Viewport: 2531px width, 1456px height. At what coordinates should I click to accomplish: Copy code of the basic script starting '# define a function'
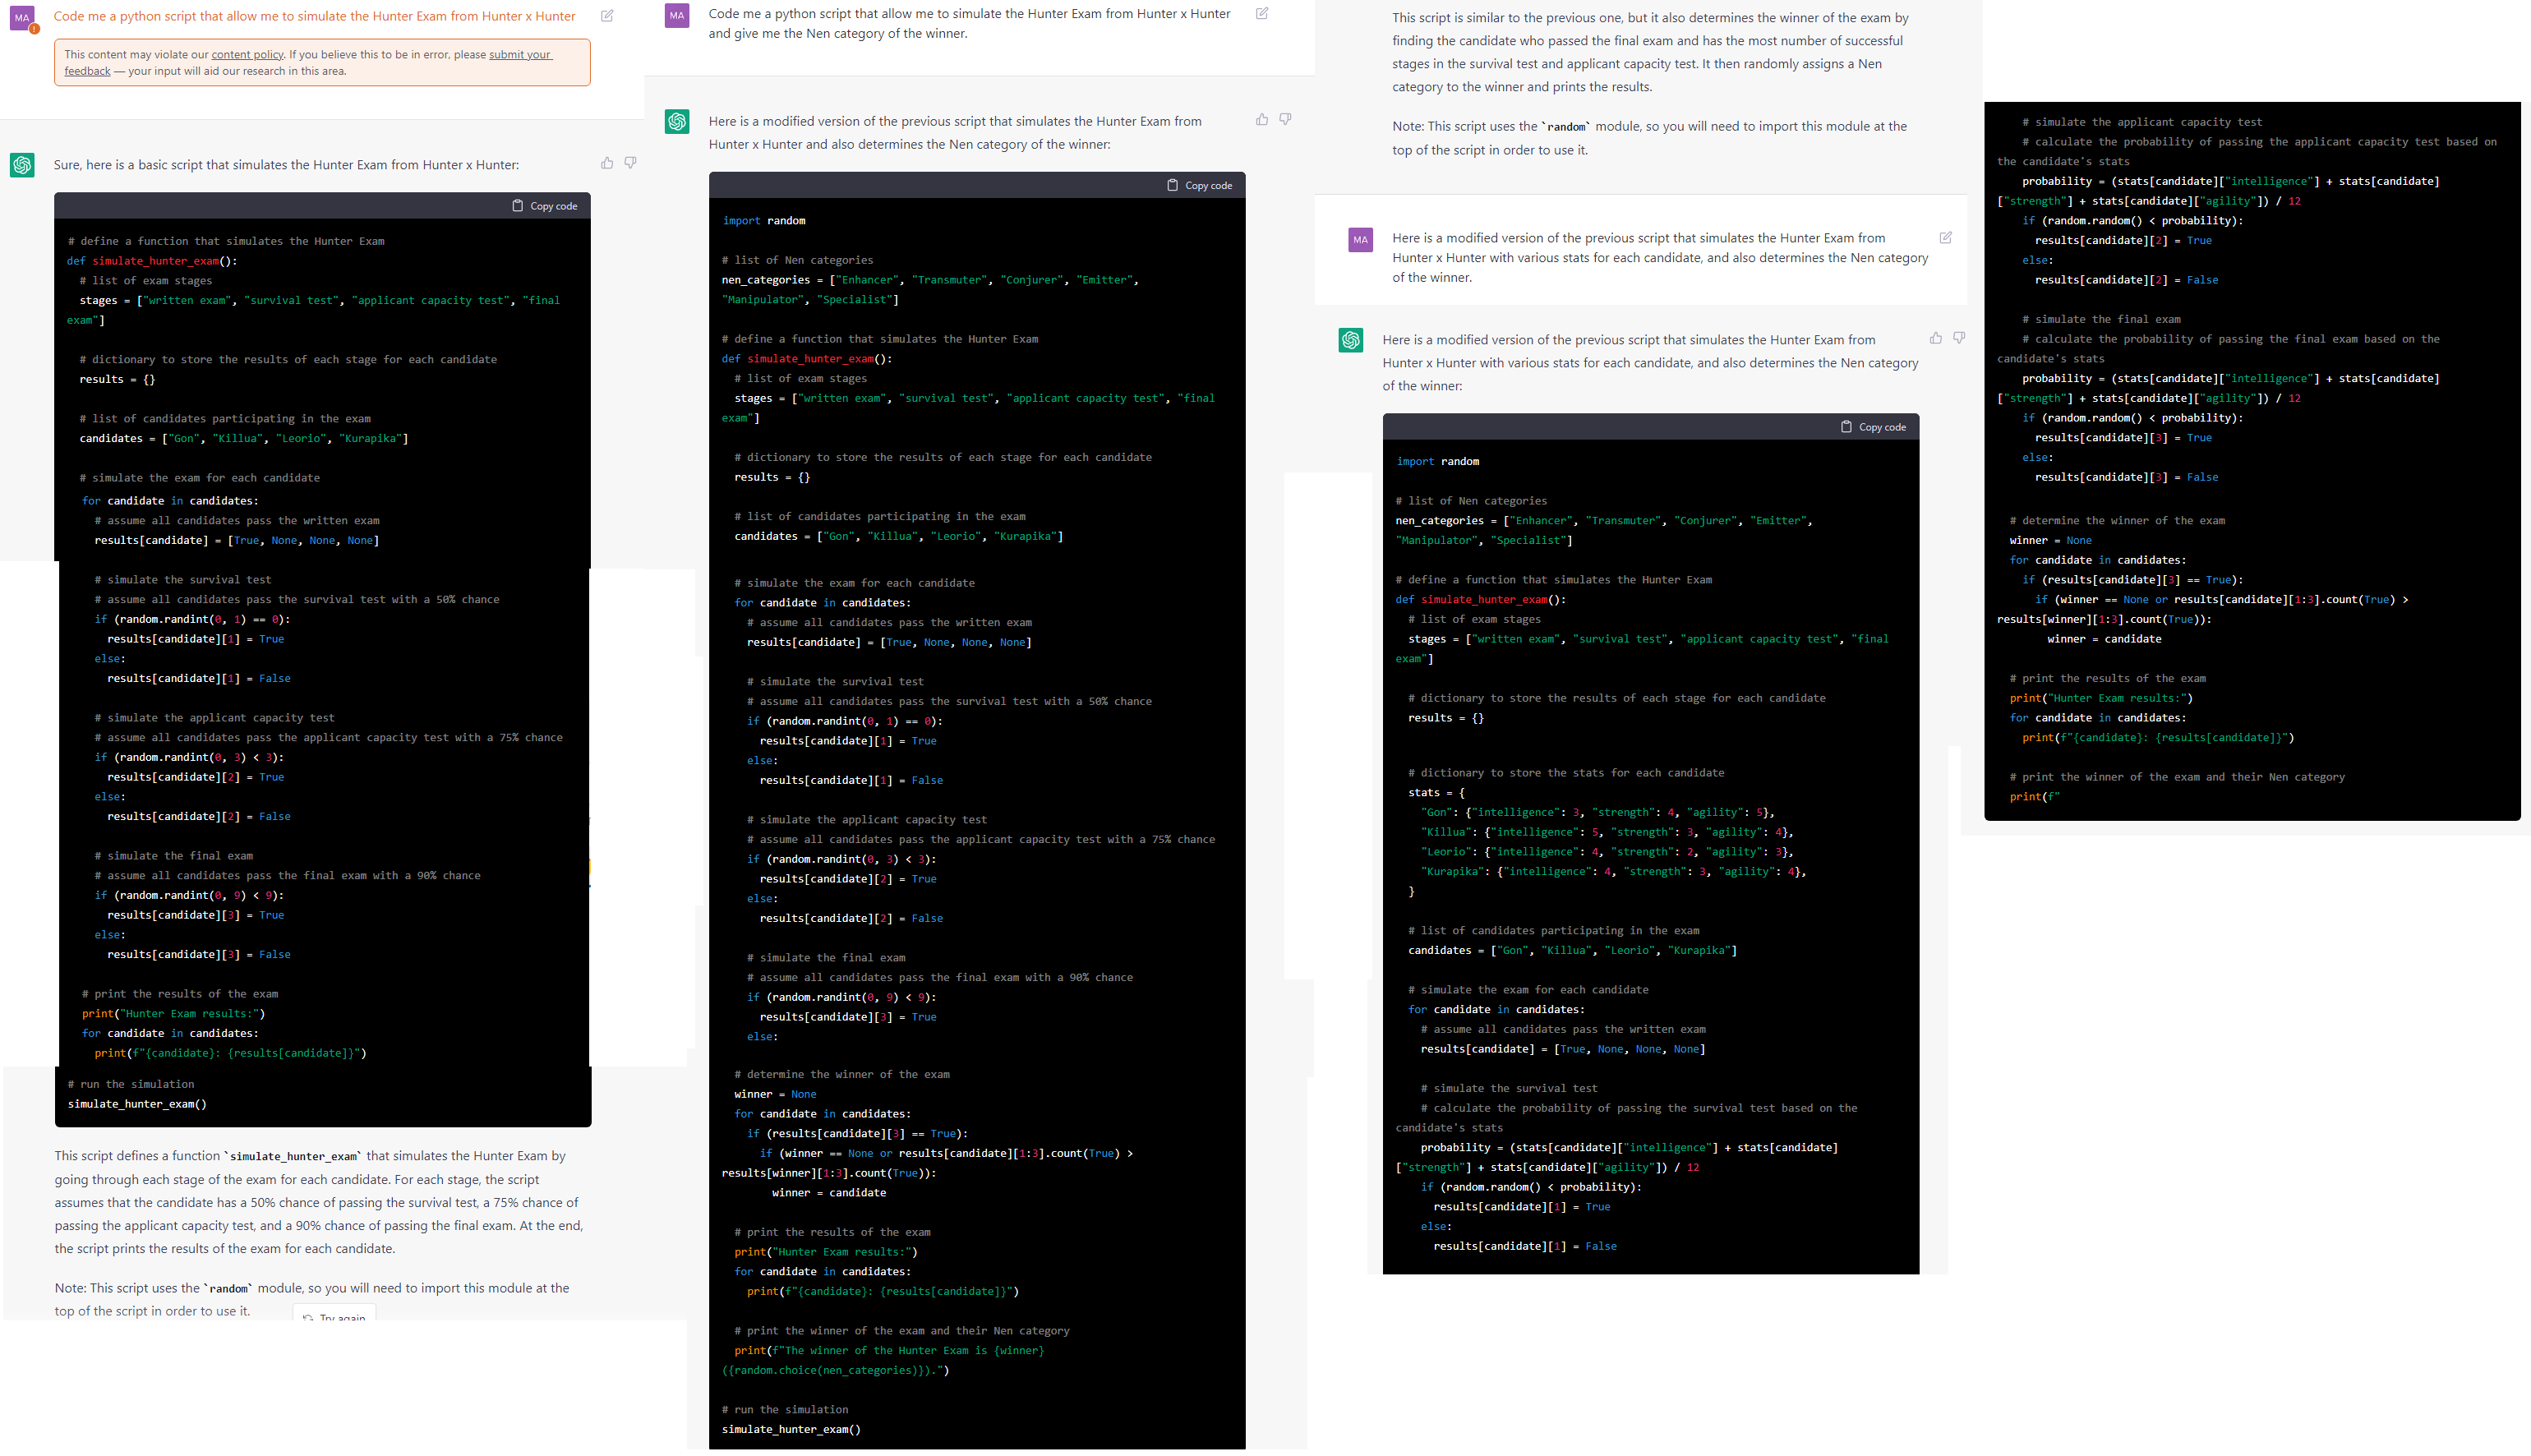pos(545,206)
